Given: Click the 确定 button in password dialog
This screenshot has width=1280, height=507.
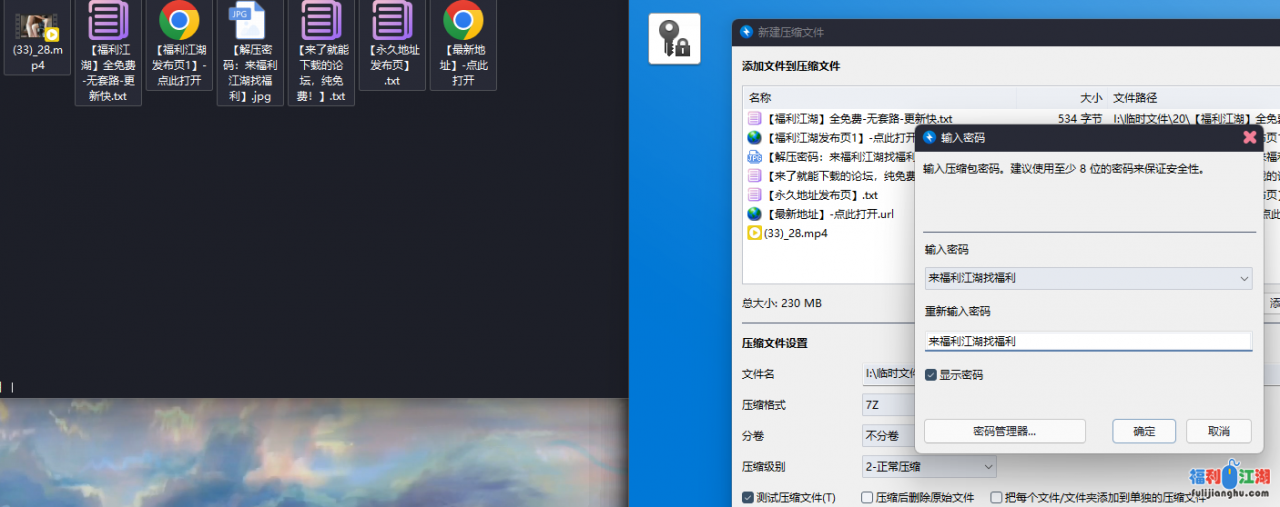Looking at the screenshot, I should [x=1143, y=431].
